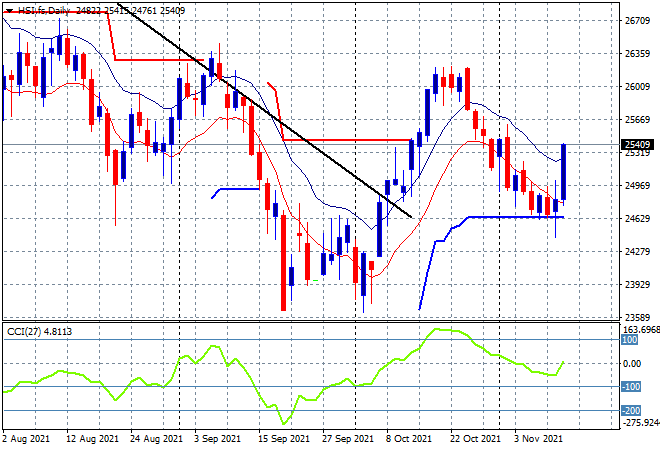Click the 3 Sep 2021 date label

coord(217,439)
